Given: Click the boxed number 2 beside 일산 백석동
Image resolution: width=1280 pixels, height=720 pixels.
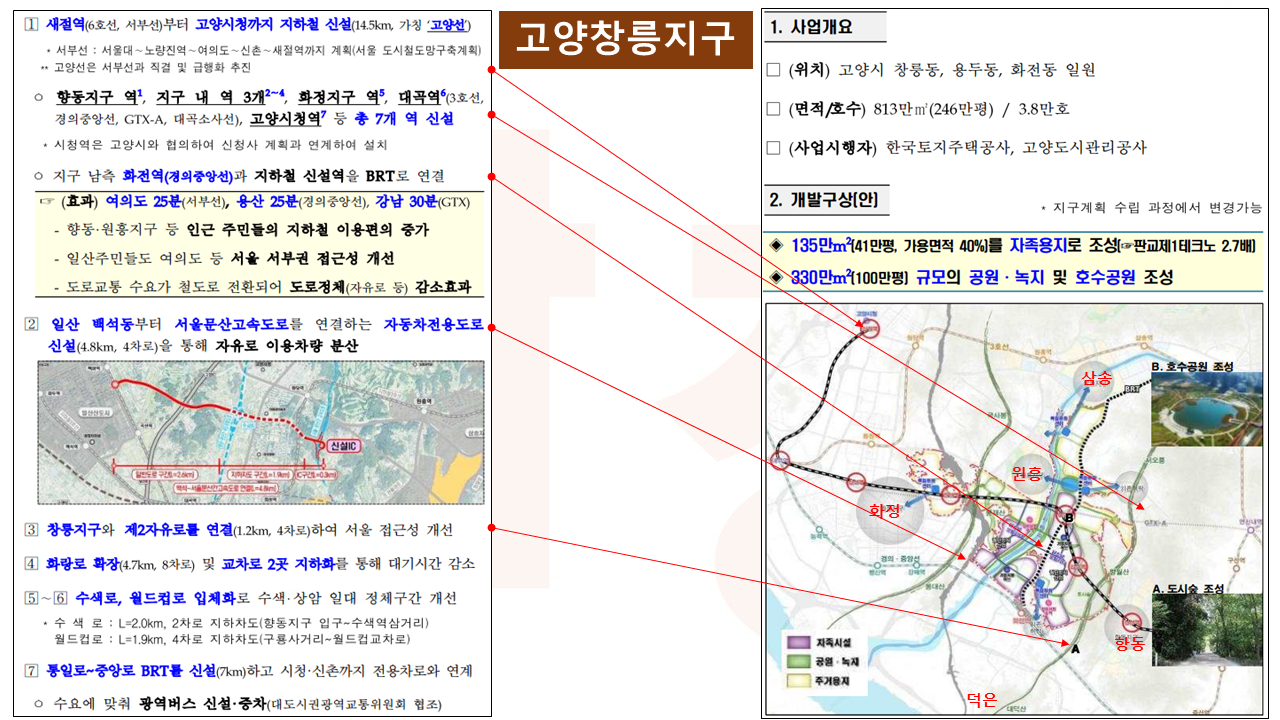Looking at the screenshot, I should [31, 324].
